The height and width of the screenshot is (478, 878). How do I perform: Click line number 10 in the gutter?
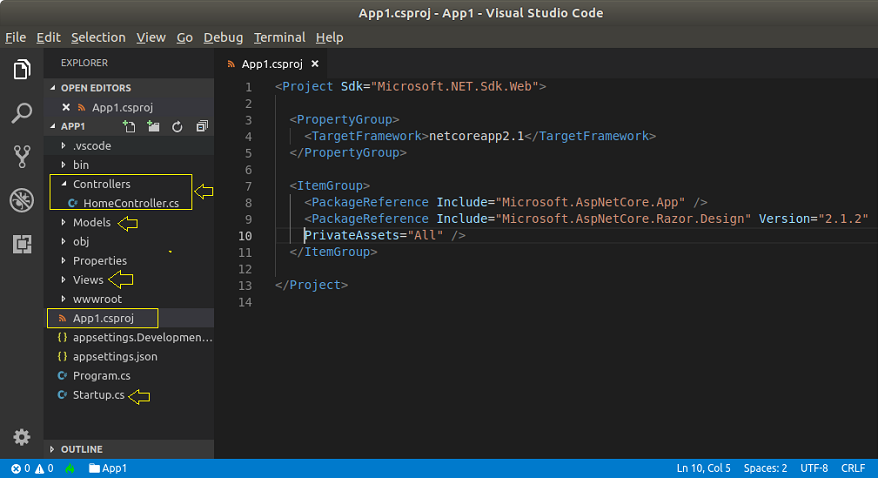245,236
